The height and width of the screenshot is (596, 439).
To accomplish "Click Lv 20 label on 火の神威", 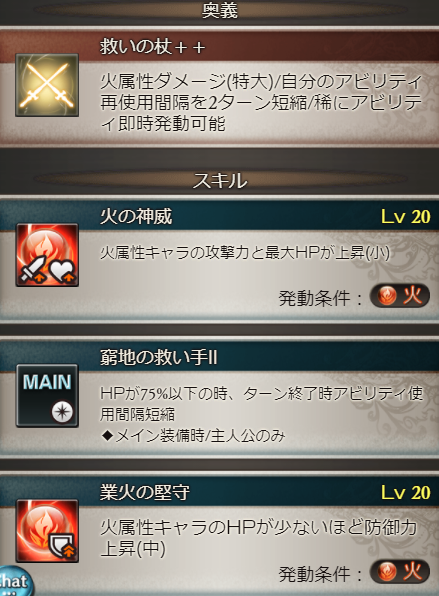I will (406, 217).
